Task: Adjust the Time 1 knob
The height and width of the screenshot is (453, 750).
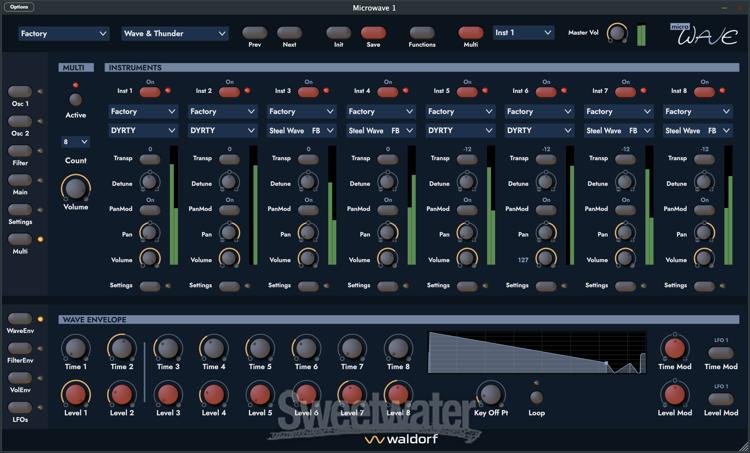Action: pos(76,348)
